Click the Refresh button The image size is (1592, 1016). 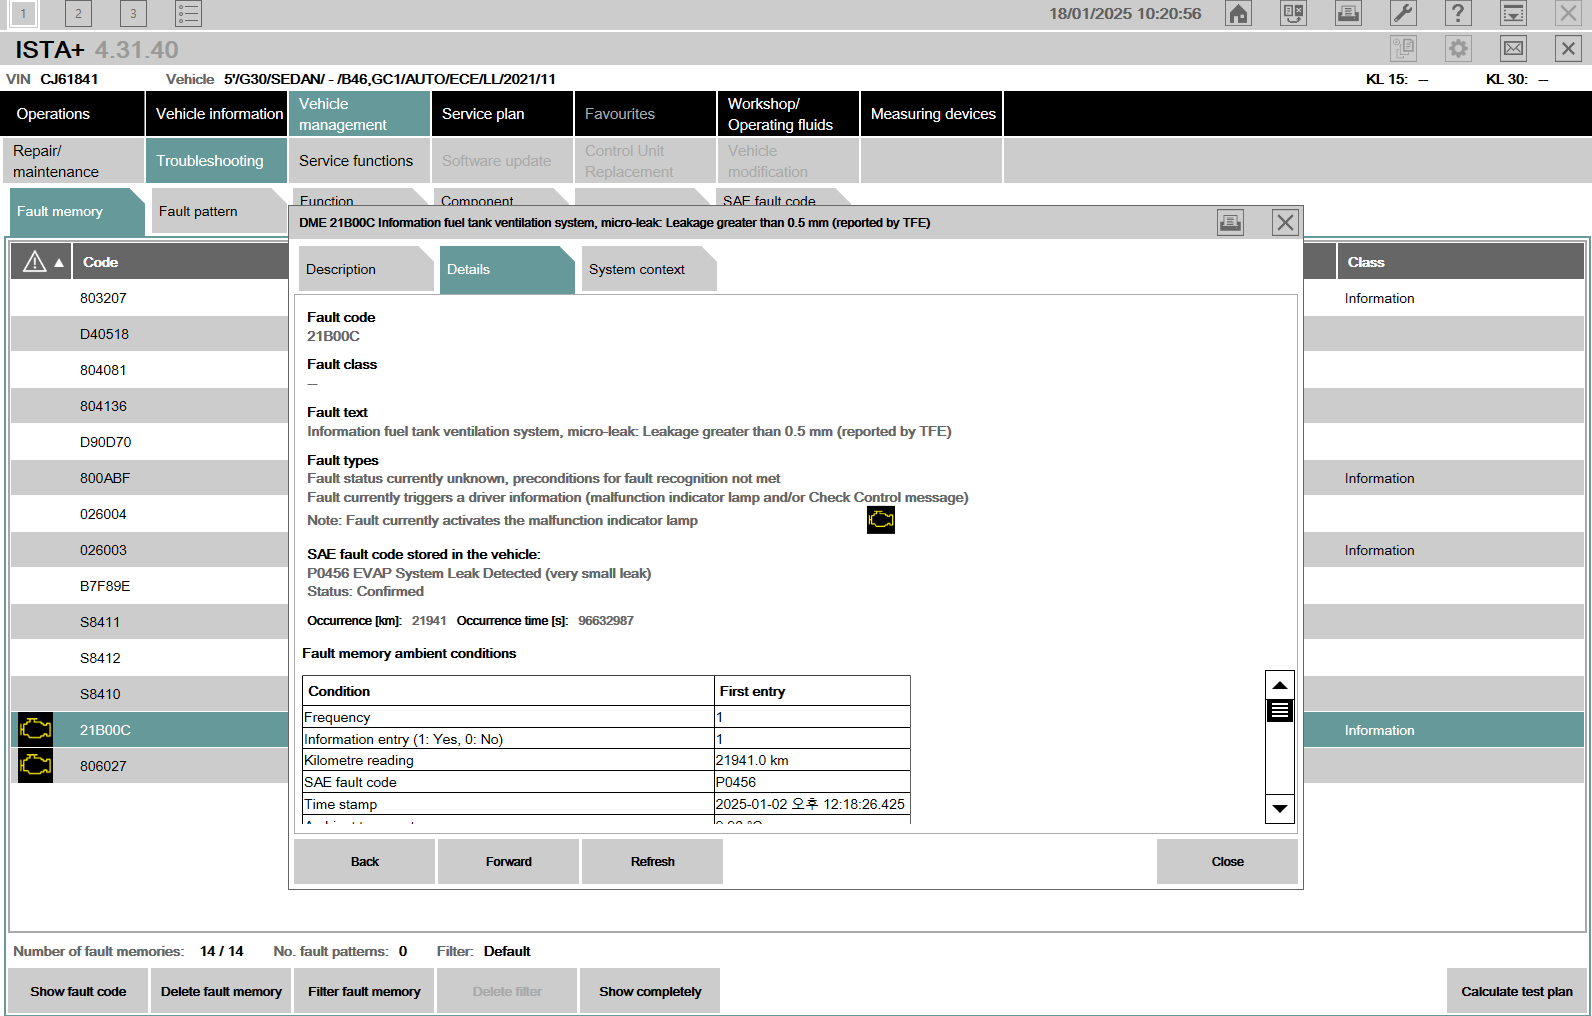tap(653, 861)
